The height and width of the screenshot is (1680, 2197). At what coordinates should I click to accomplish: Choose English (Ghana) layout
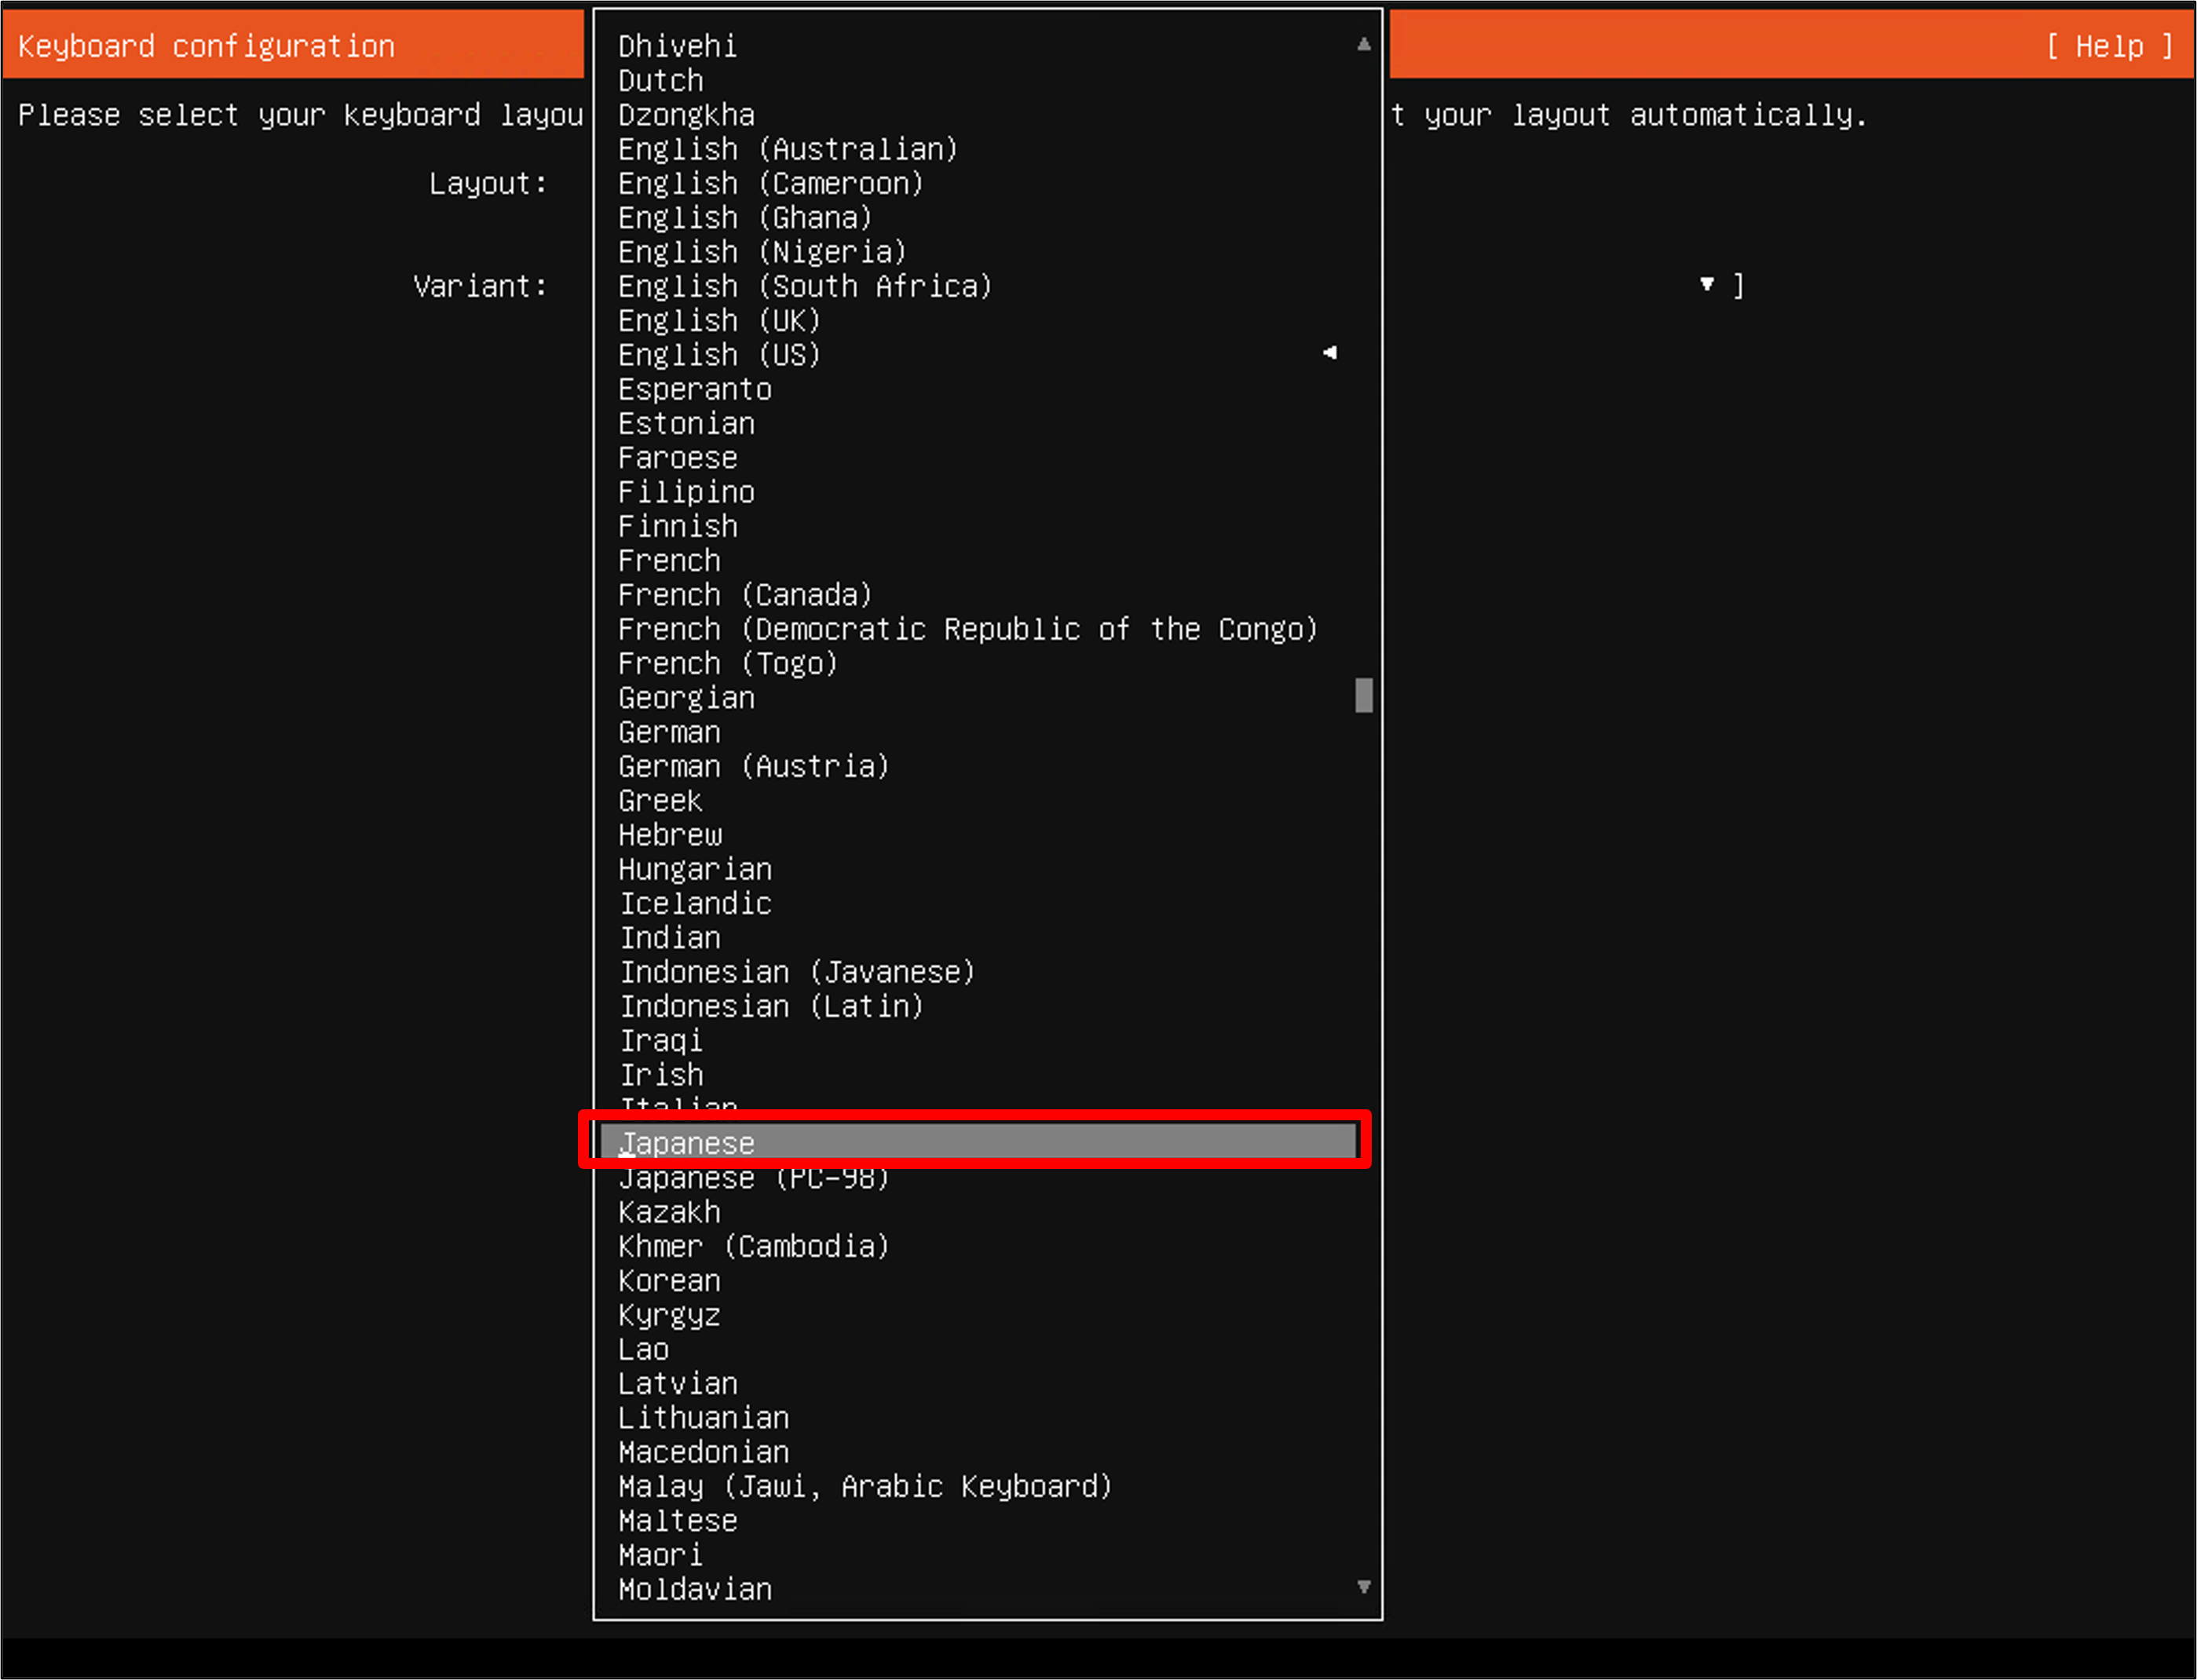[745, 217]
